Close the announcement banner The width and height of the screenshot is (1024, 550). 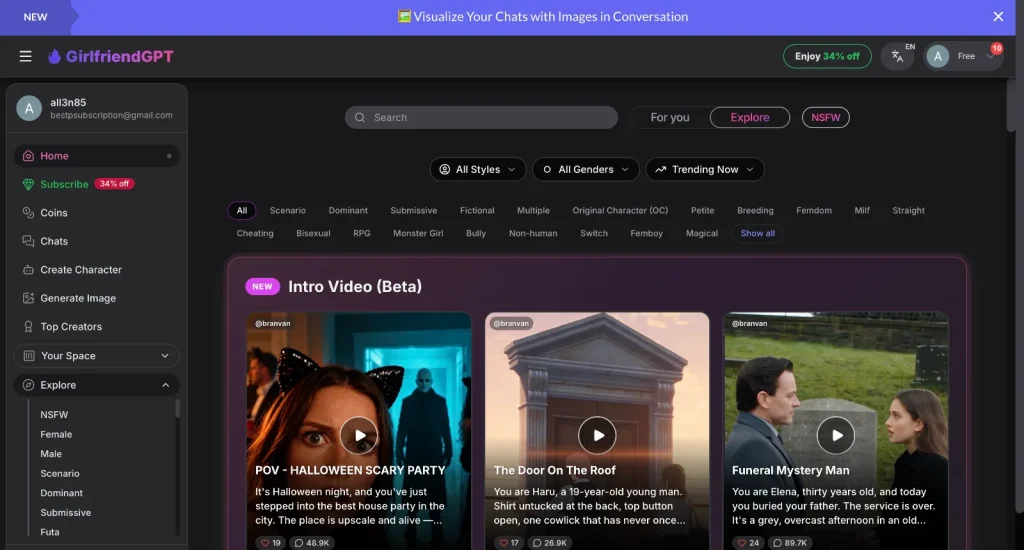tap(998, 17)
